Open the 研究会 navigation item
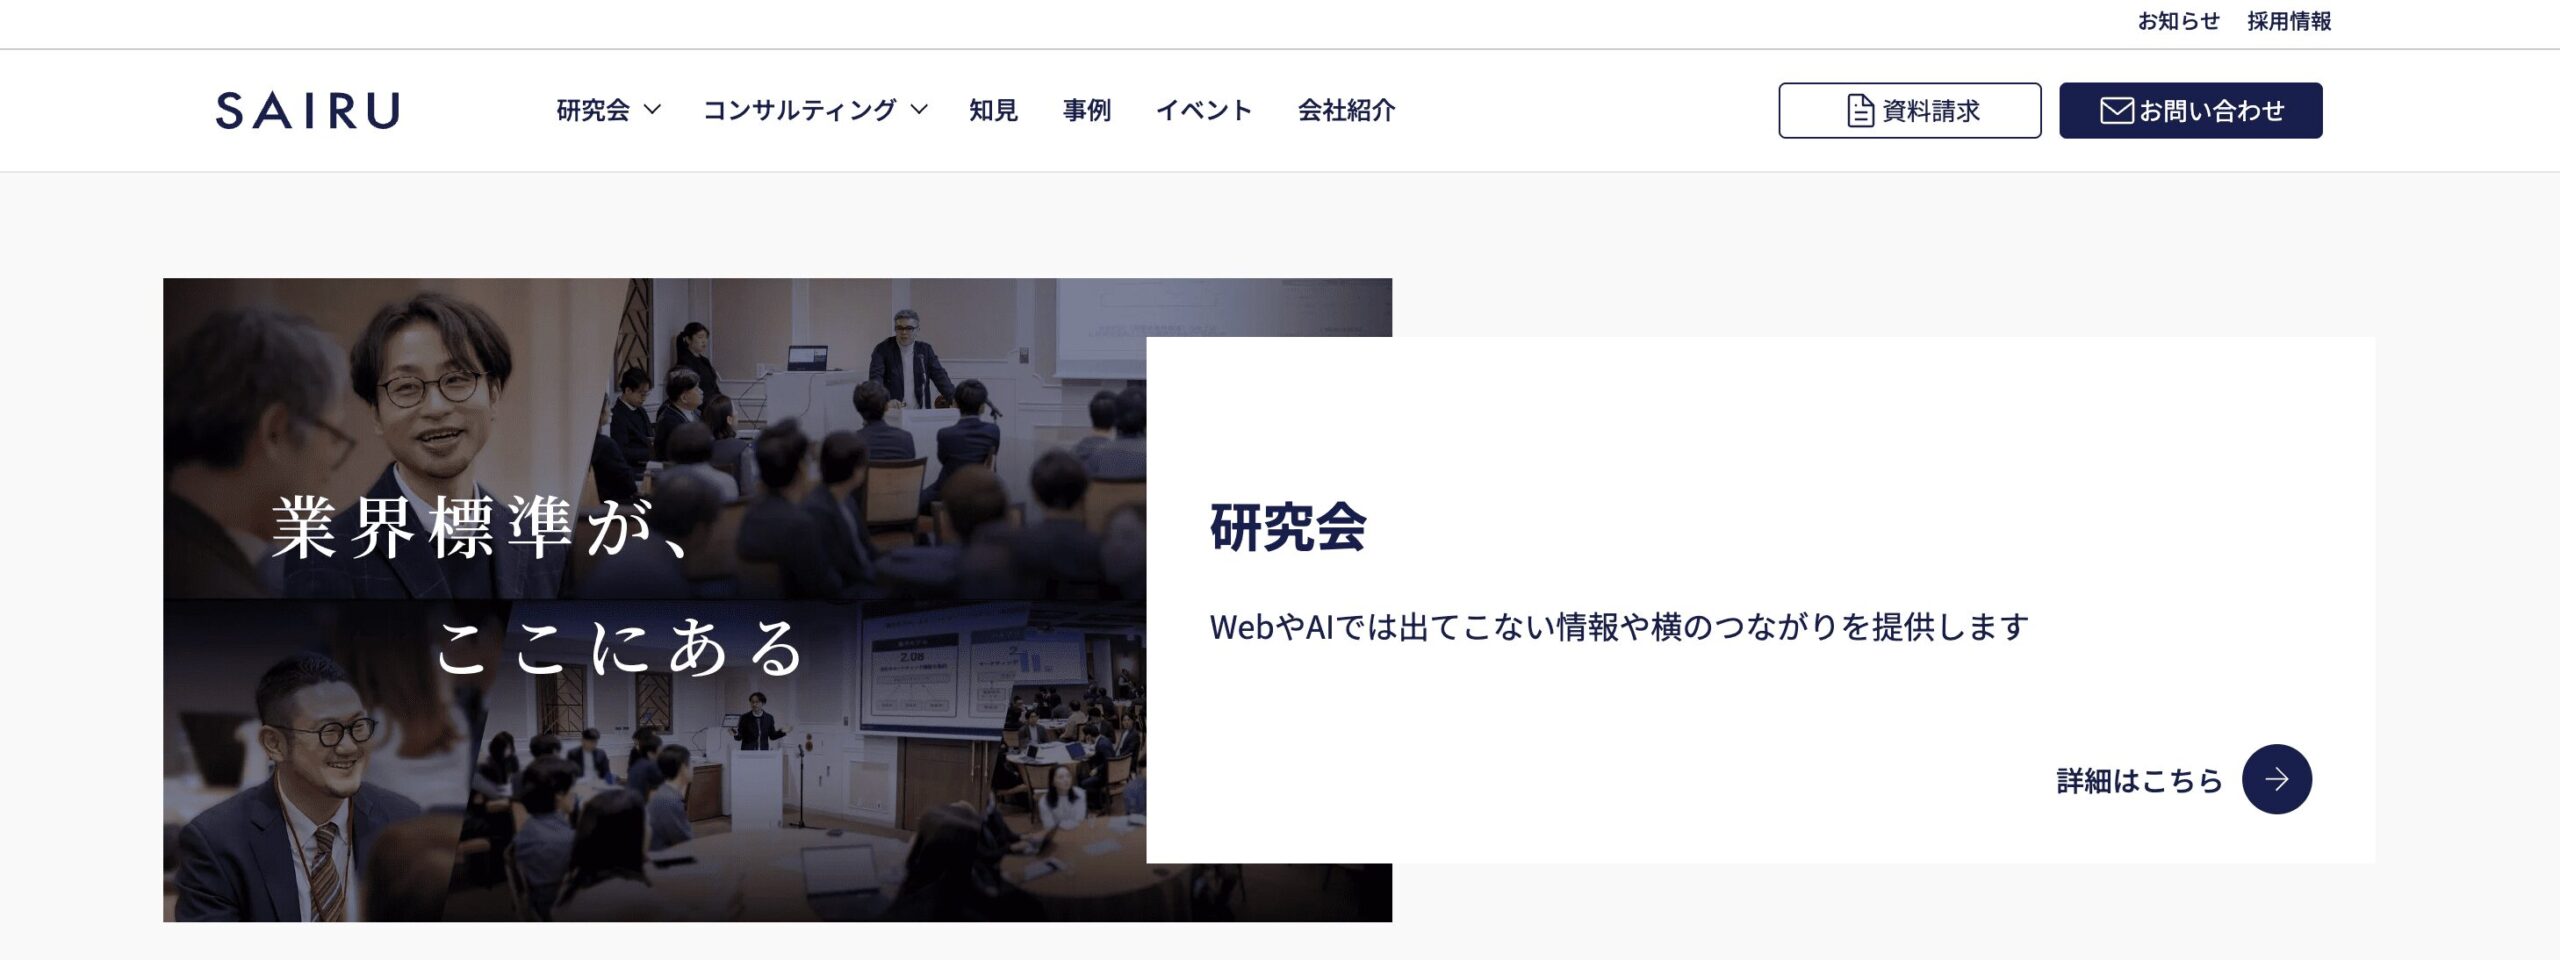 tap(593, 110)
